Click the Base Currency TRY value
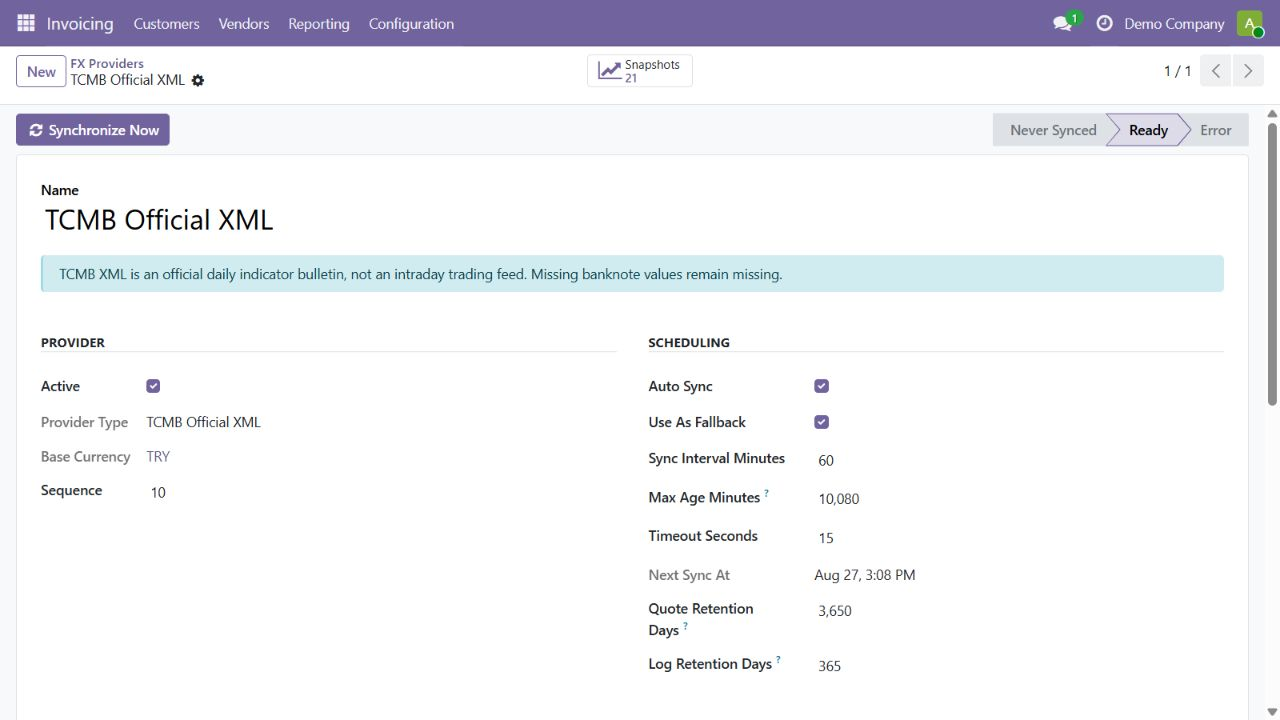Screen dimensions: 1280x720 158,456
